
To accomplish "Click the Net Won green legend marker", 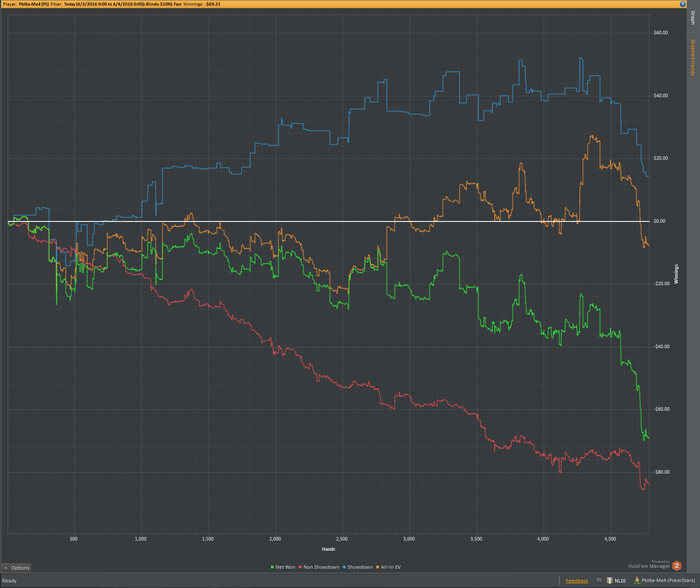I will [272, 567].
